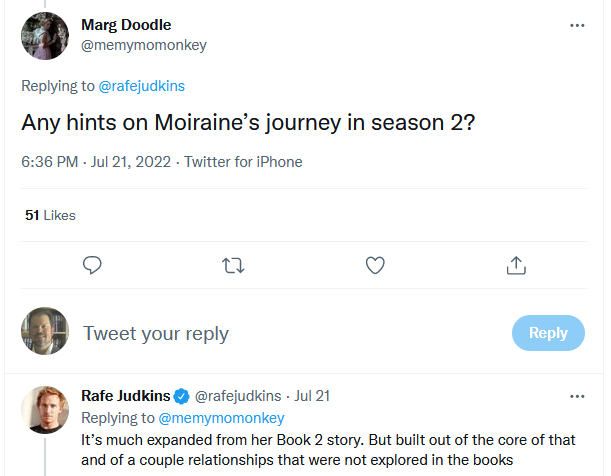Click the 'Twitter for iPhone' source link

click(x=243, y=162)
